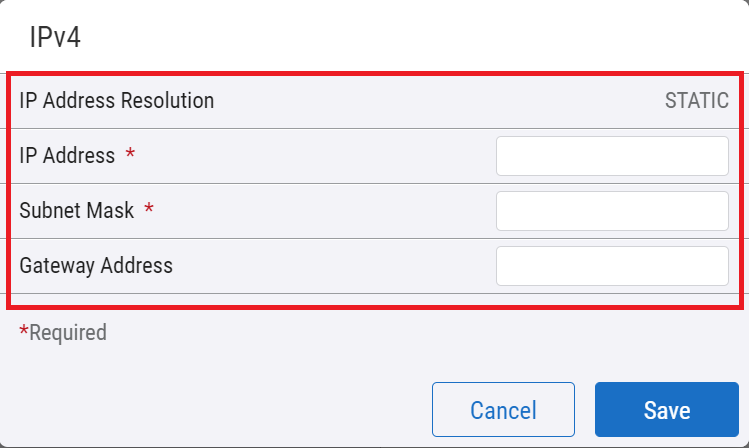Select the Gateway Address input field
749x448 pixels.
tap(612, 266)
